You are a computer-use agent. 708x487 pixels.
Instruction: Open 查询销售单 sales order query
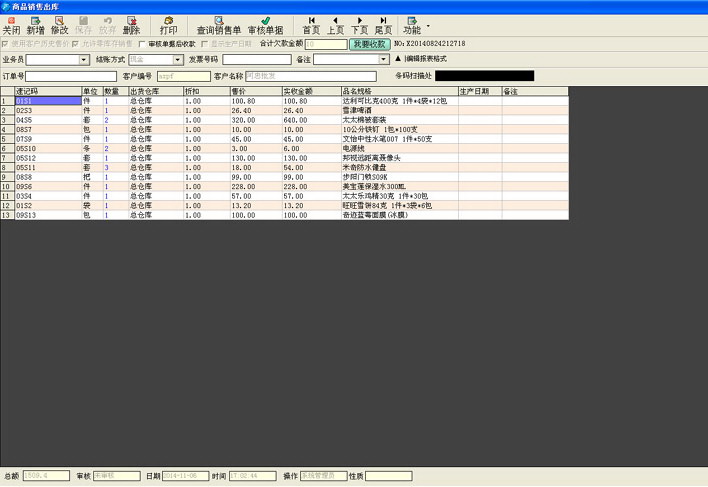pos(218,25)
